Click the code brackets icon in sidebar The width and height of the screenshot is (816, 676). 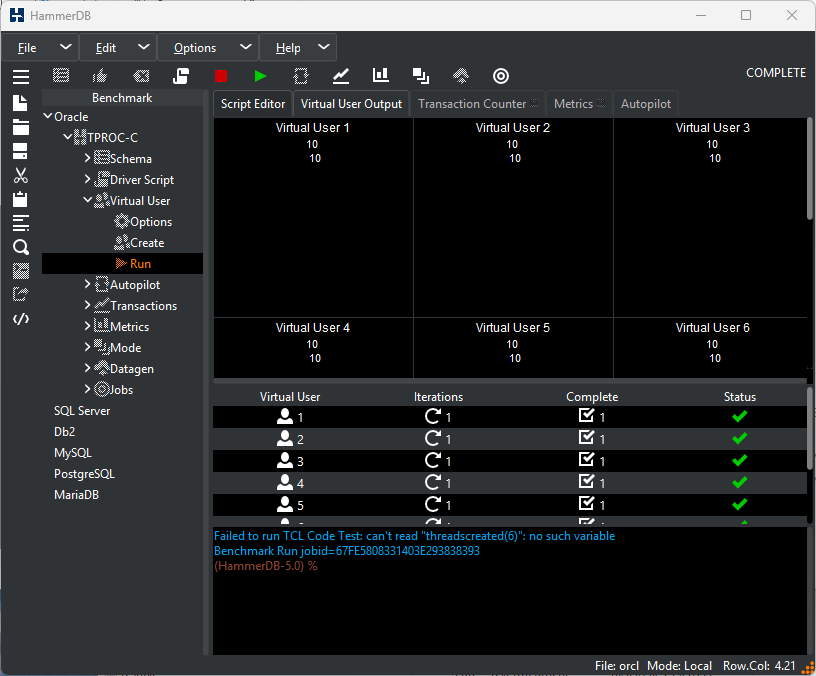21,319
